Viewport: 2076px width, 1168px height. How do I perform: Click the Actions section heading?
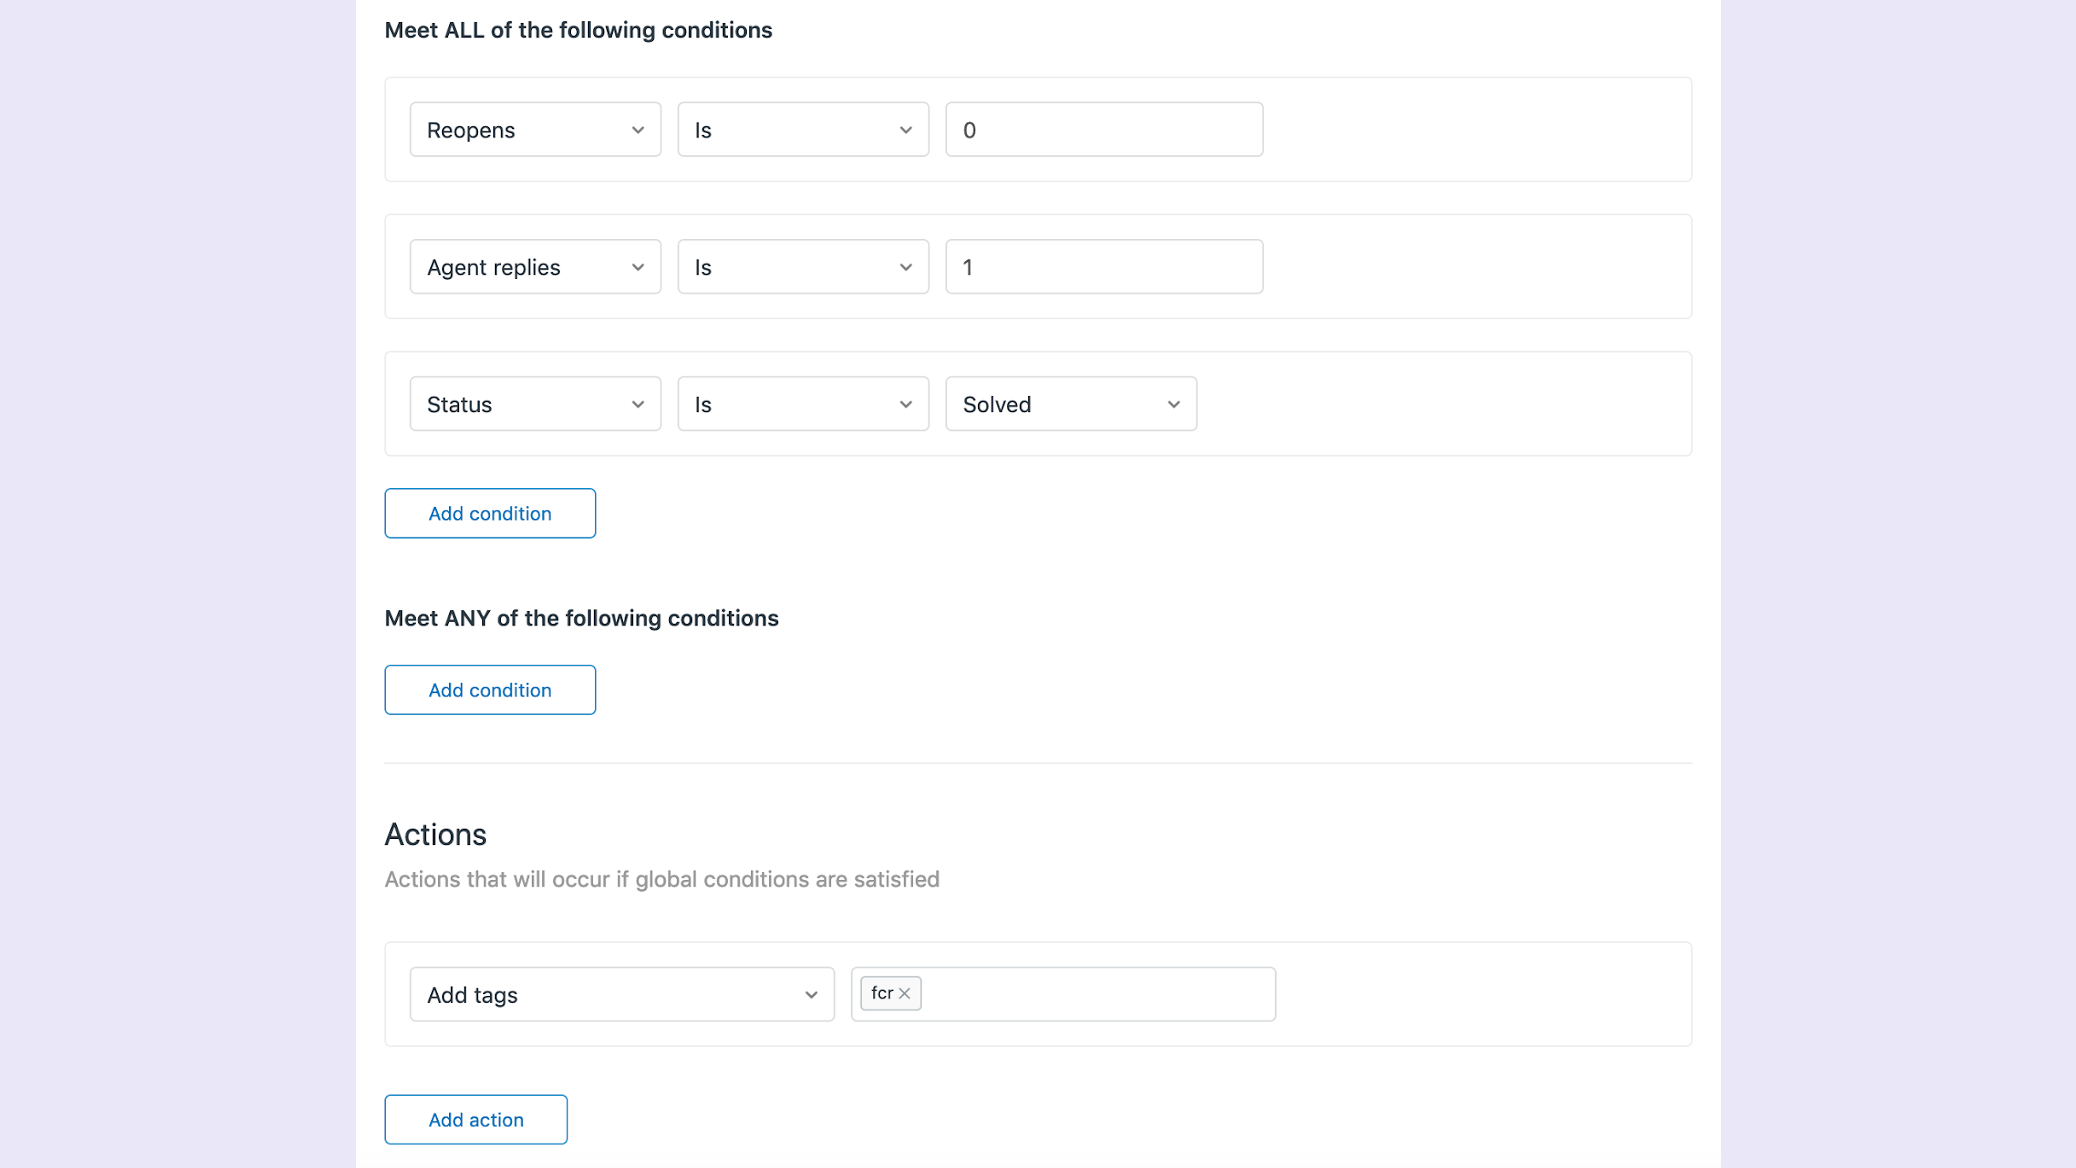435,834
